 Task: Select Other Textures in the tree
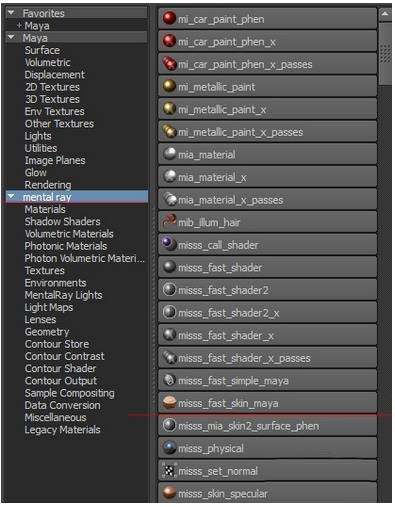pyautogui.click(x=59, y=124)
